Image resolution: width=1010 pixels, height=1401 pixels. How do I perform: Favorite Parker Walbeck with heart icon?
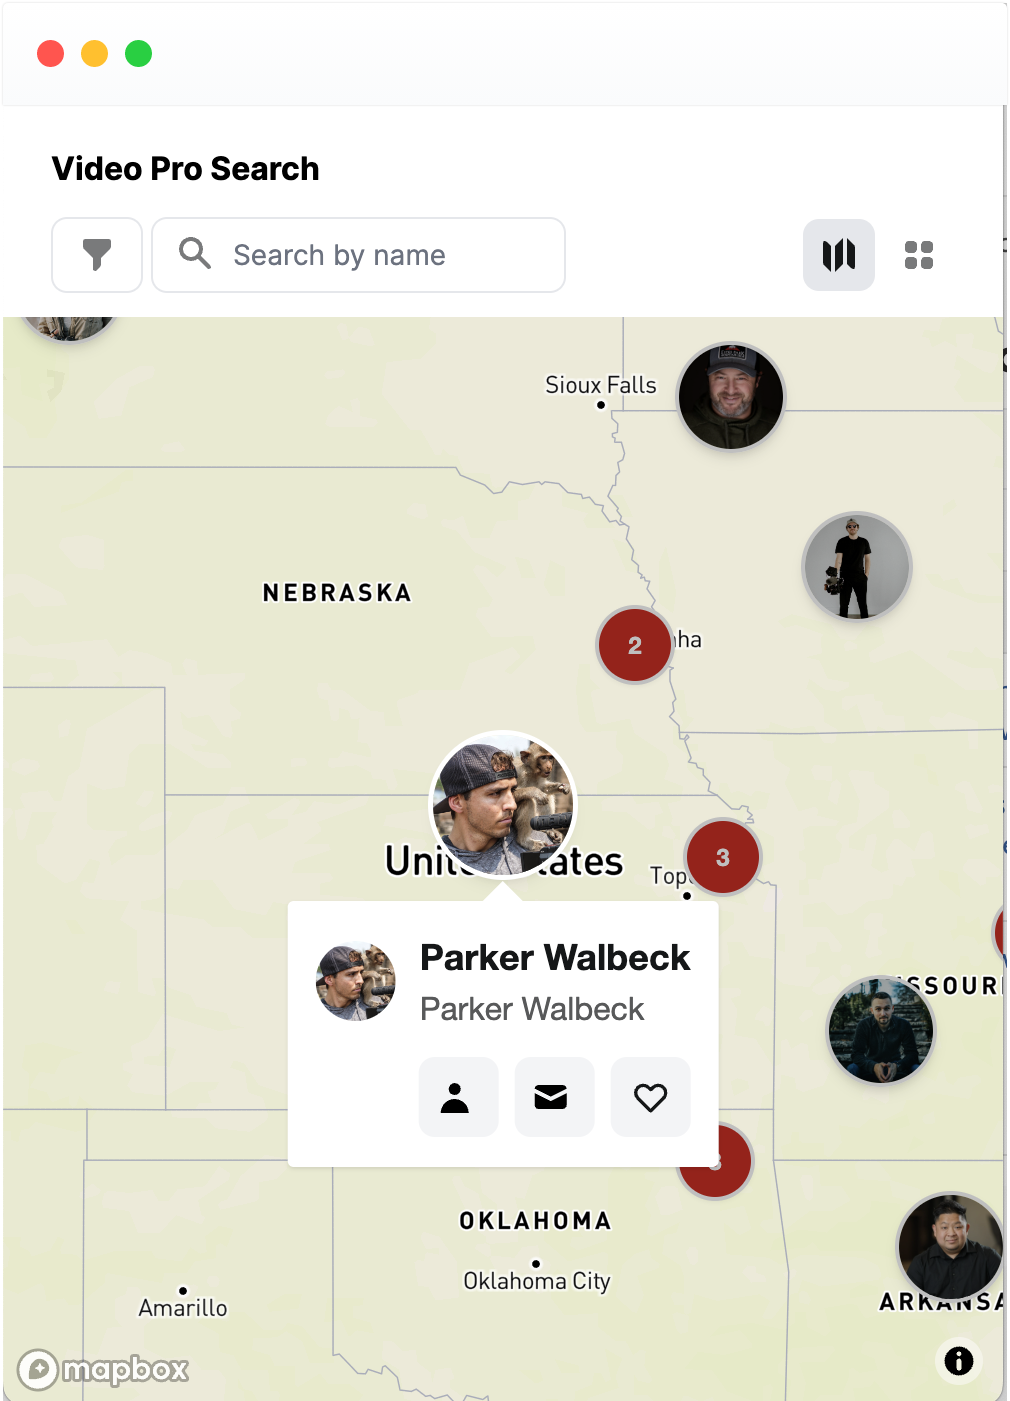pos(650,1097)
